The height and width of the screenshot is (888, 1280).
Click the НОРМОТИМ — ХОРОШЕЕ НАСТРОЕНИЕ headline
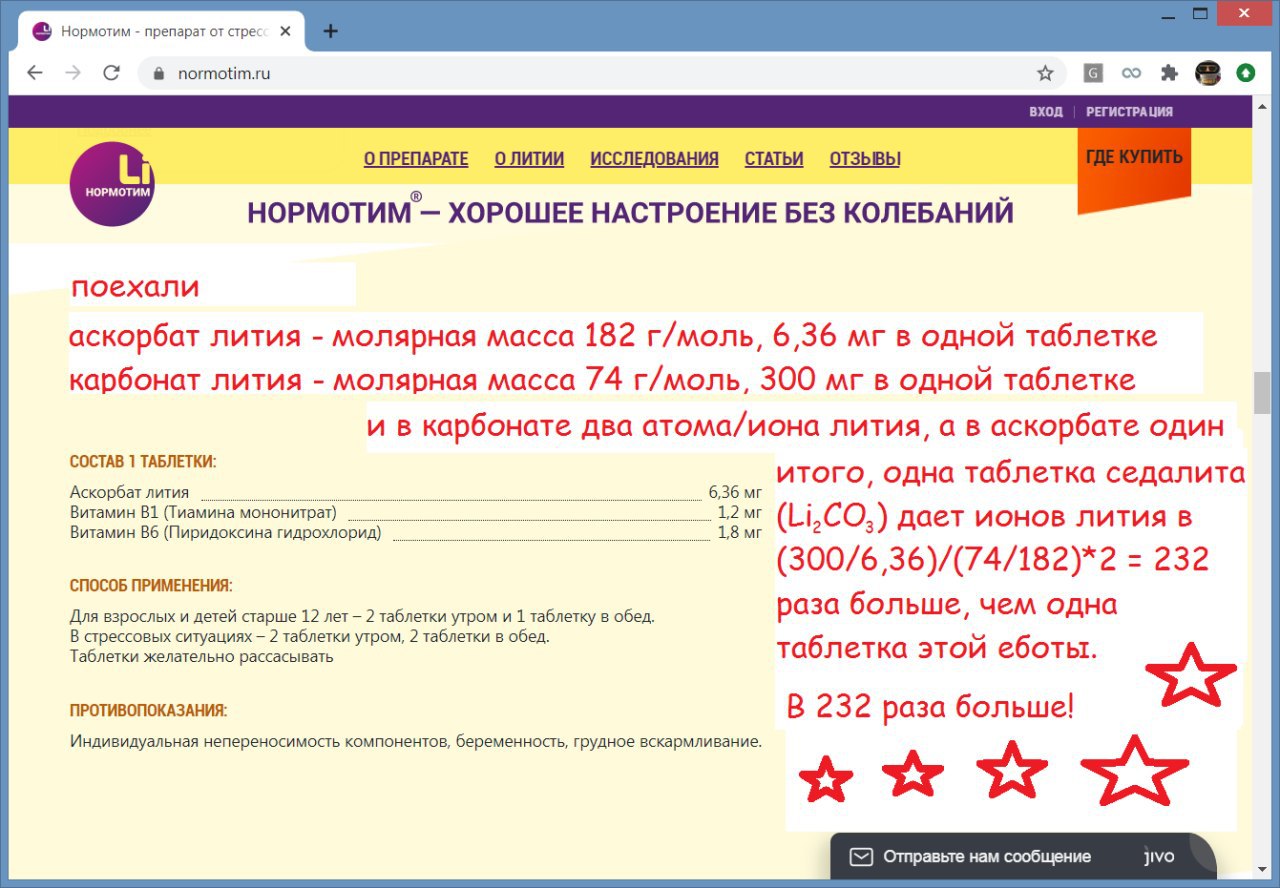[630, 213]
